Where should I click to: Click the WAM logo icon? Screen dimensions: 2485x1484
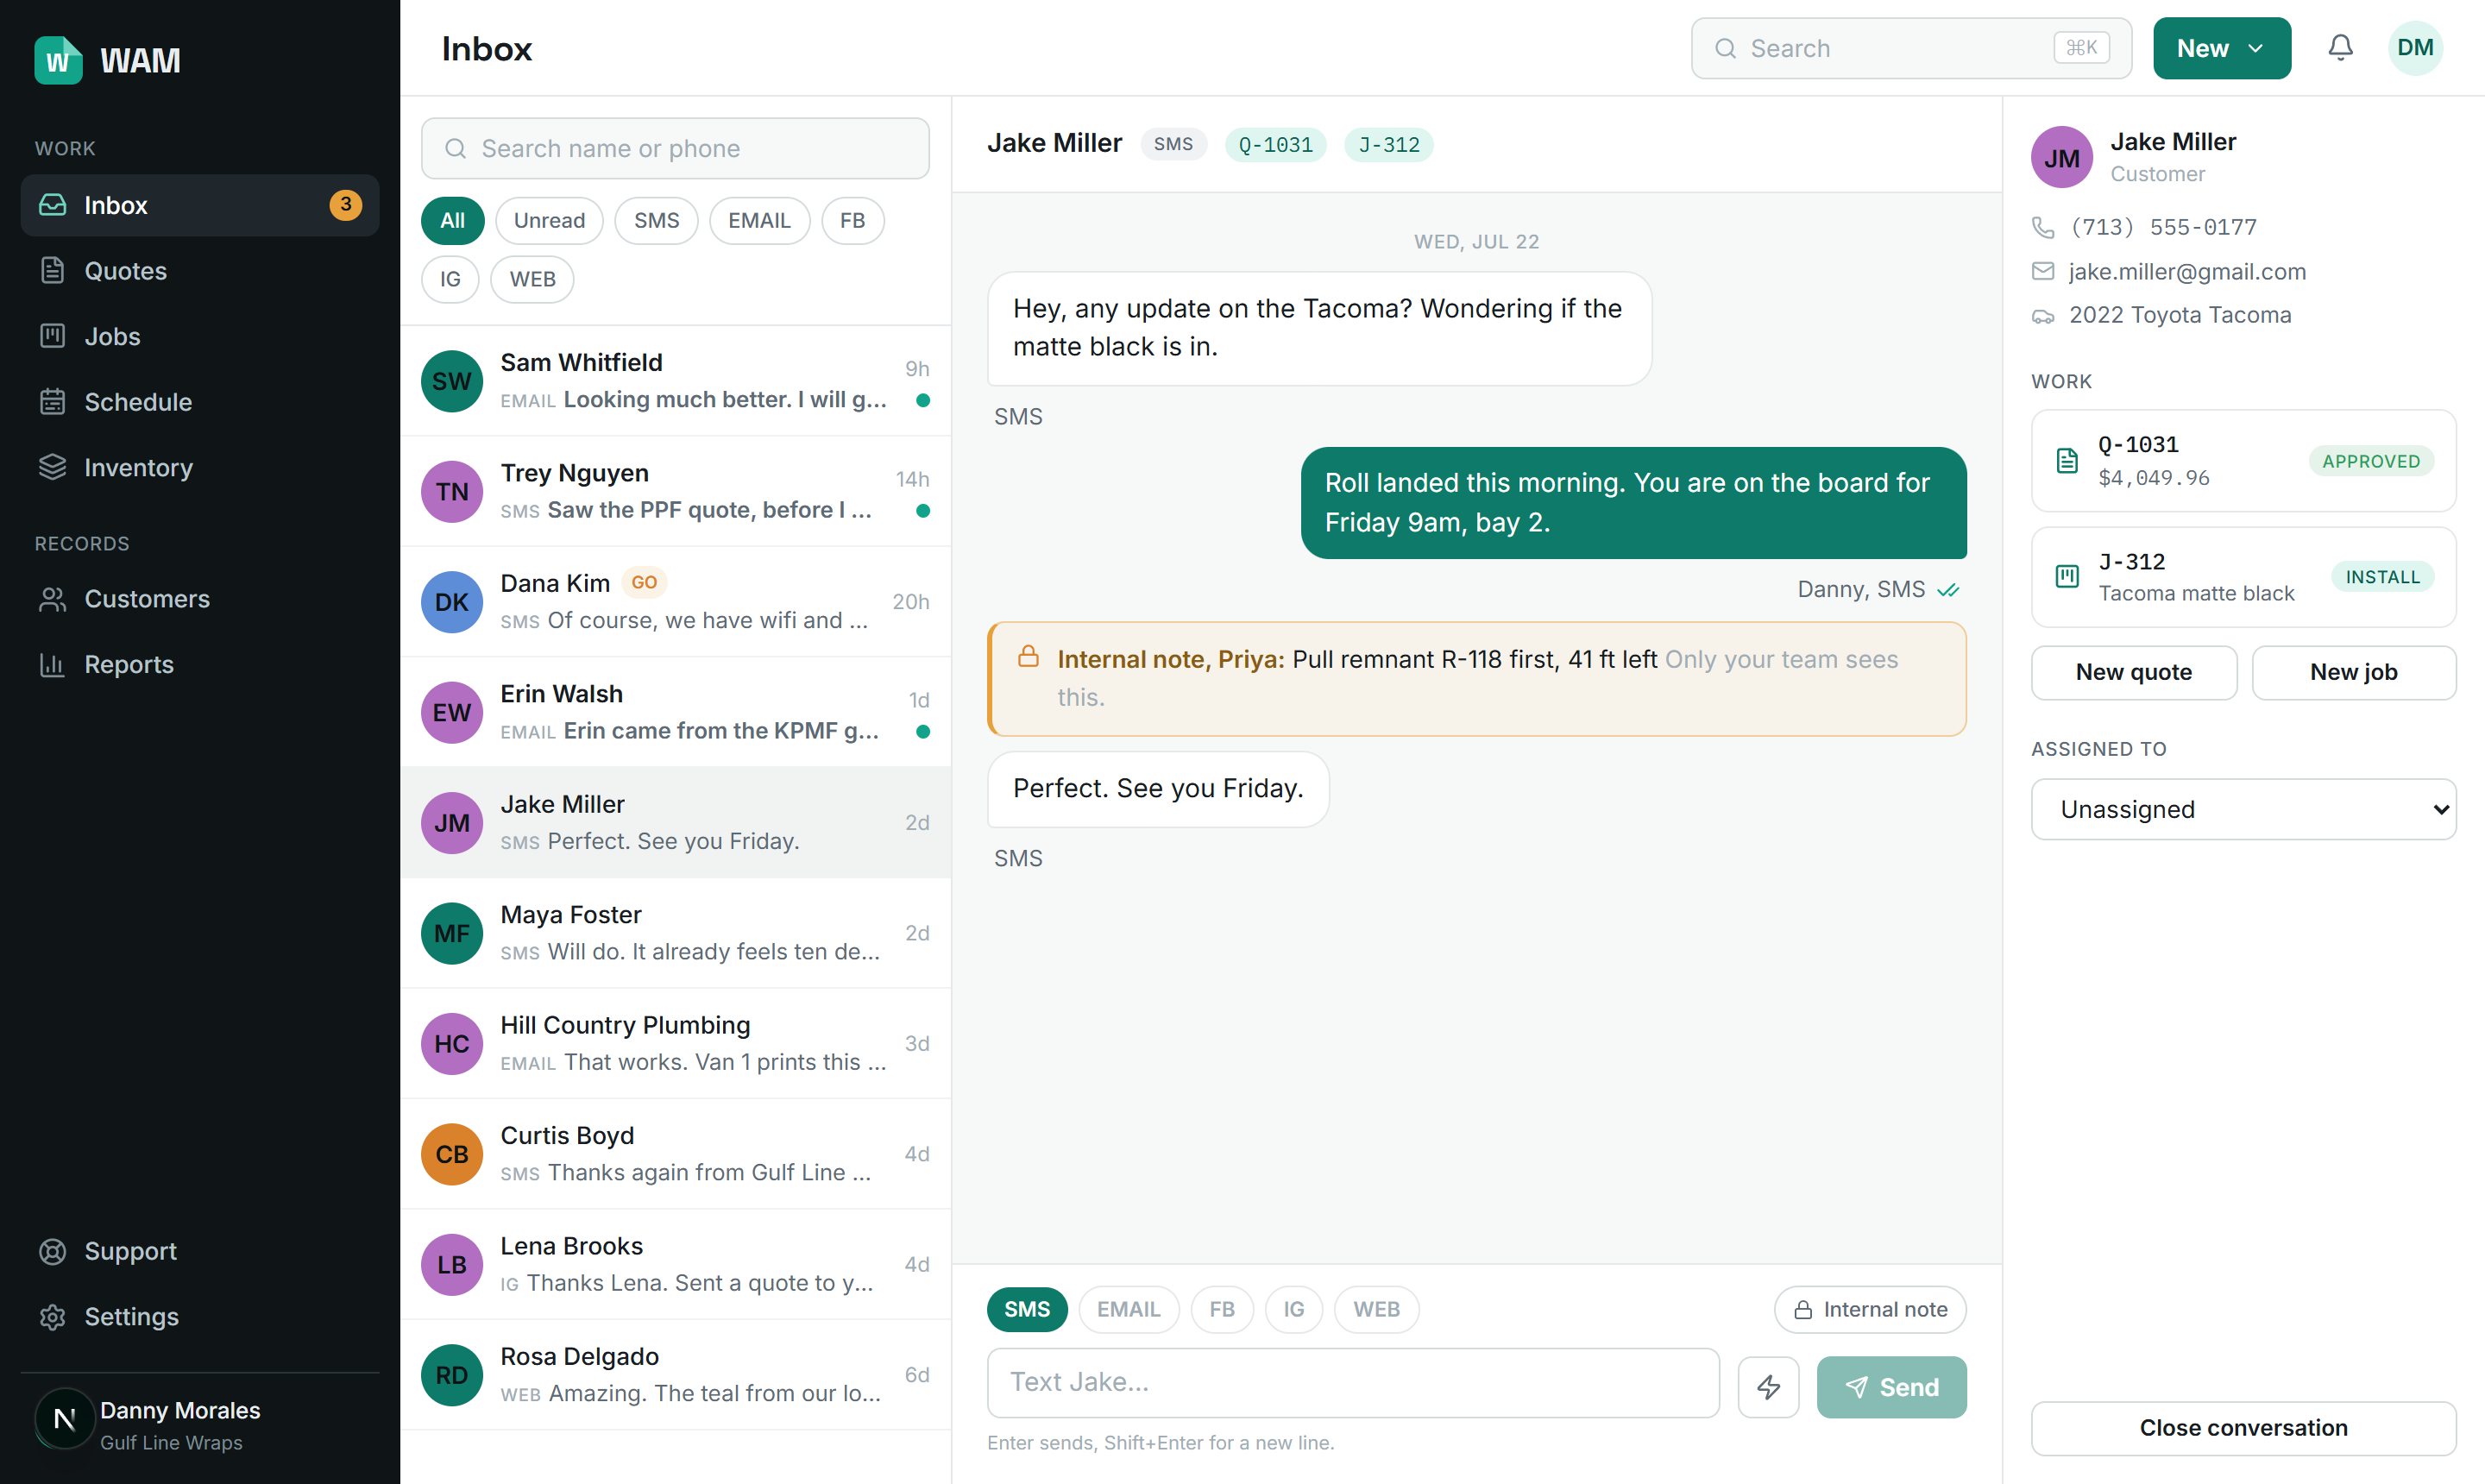[x=58, y=60]
